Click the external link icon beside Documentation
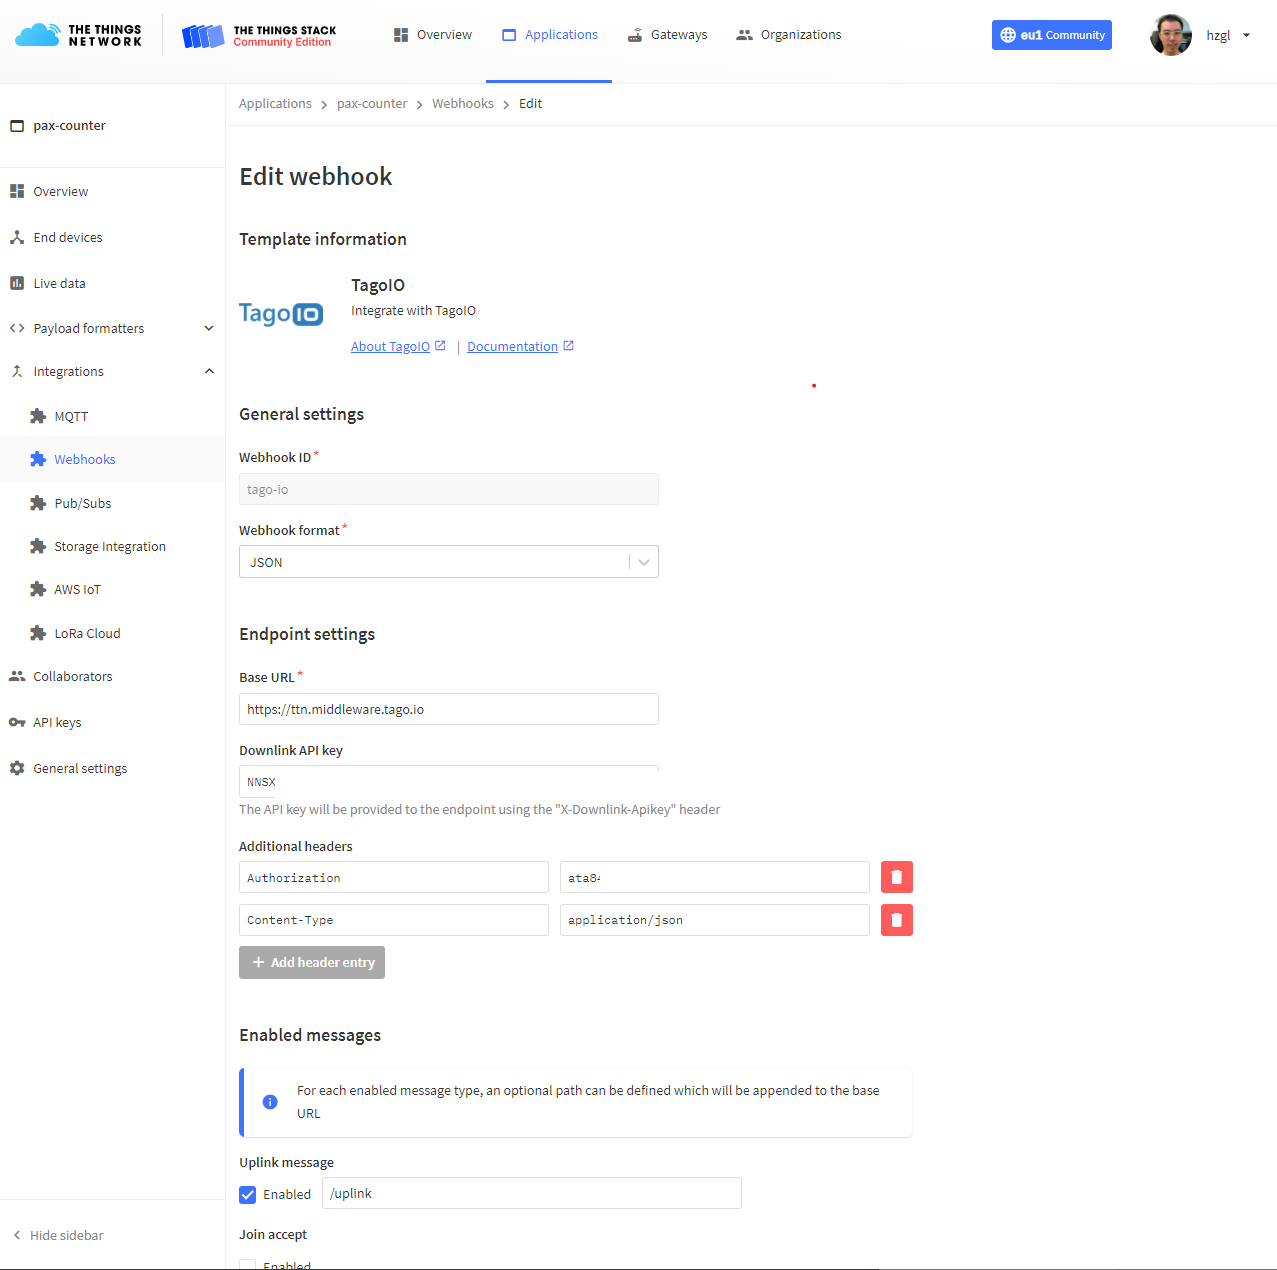 (568, 345)
